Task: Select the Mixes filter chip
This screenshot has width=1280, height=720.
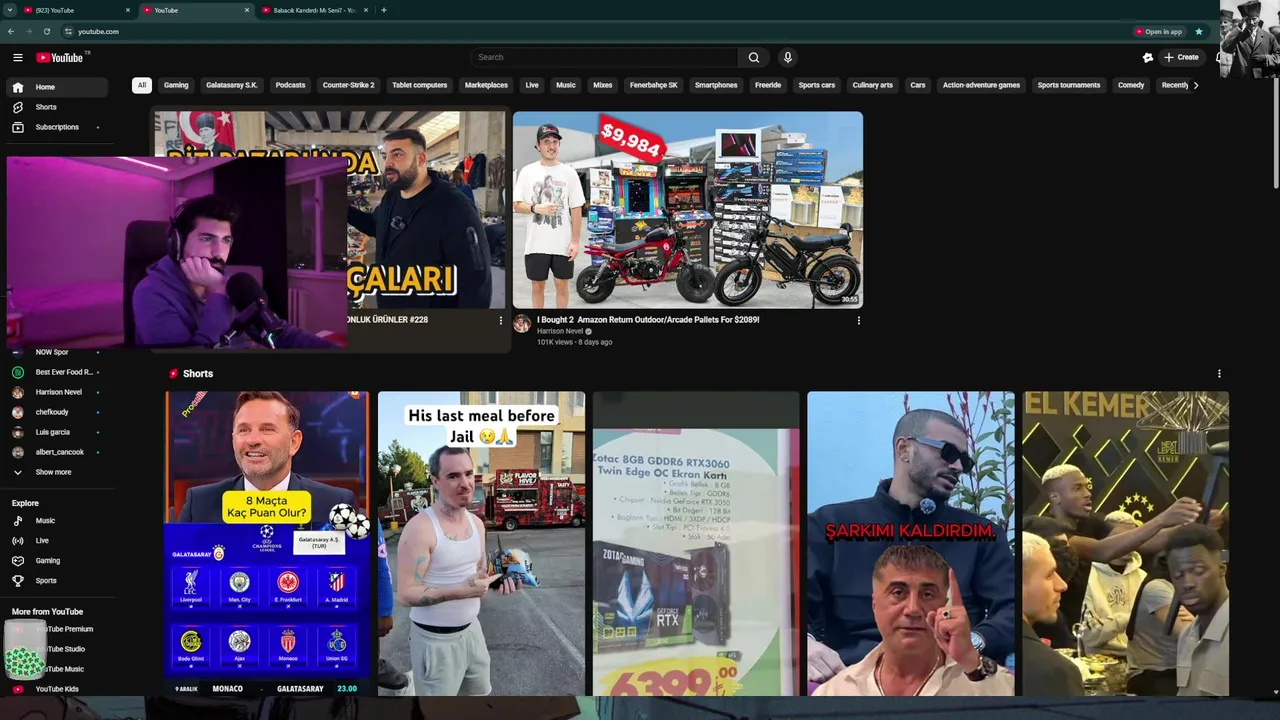Action: (x=602, y=85)
